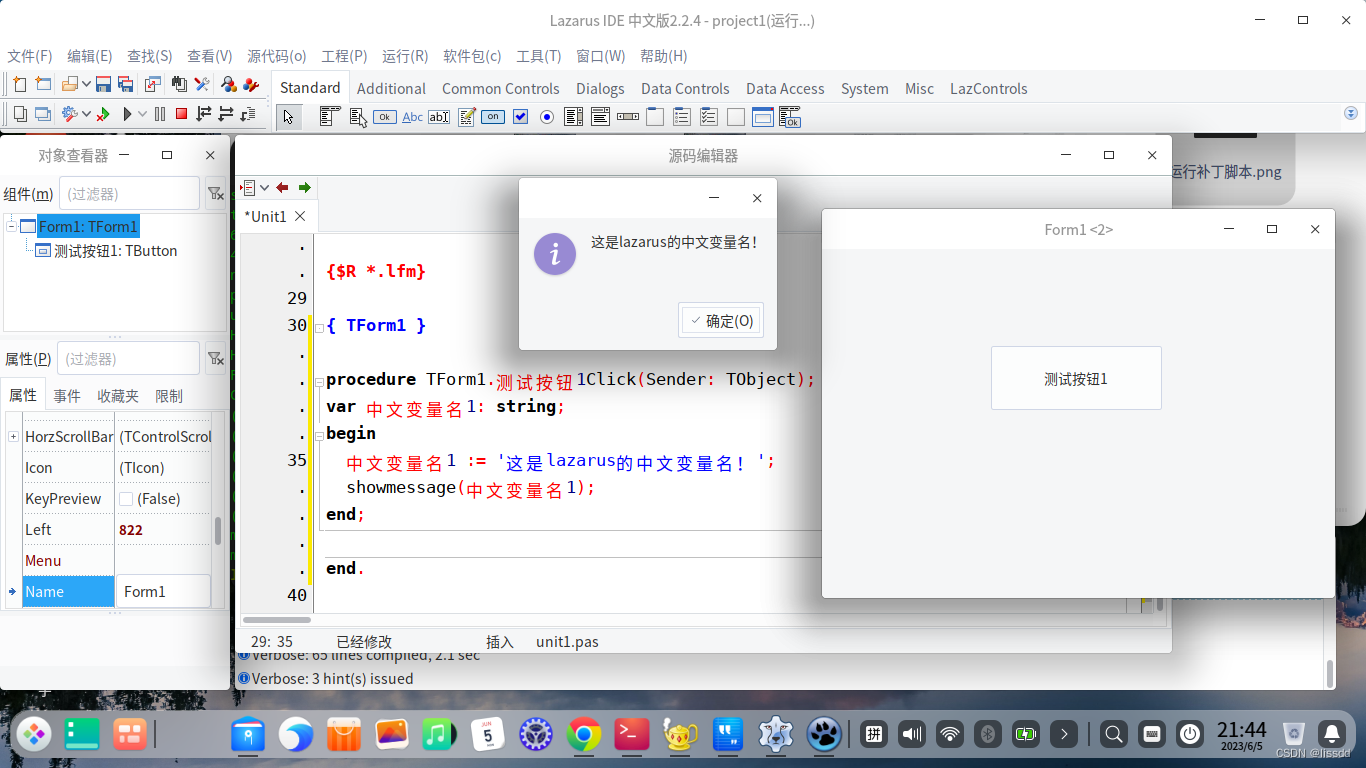Switch to the Common Controls palette tab

[x=501, y=88]
